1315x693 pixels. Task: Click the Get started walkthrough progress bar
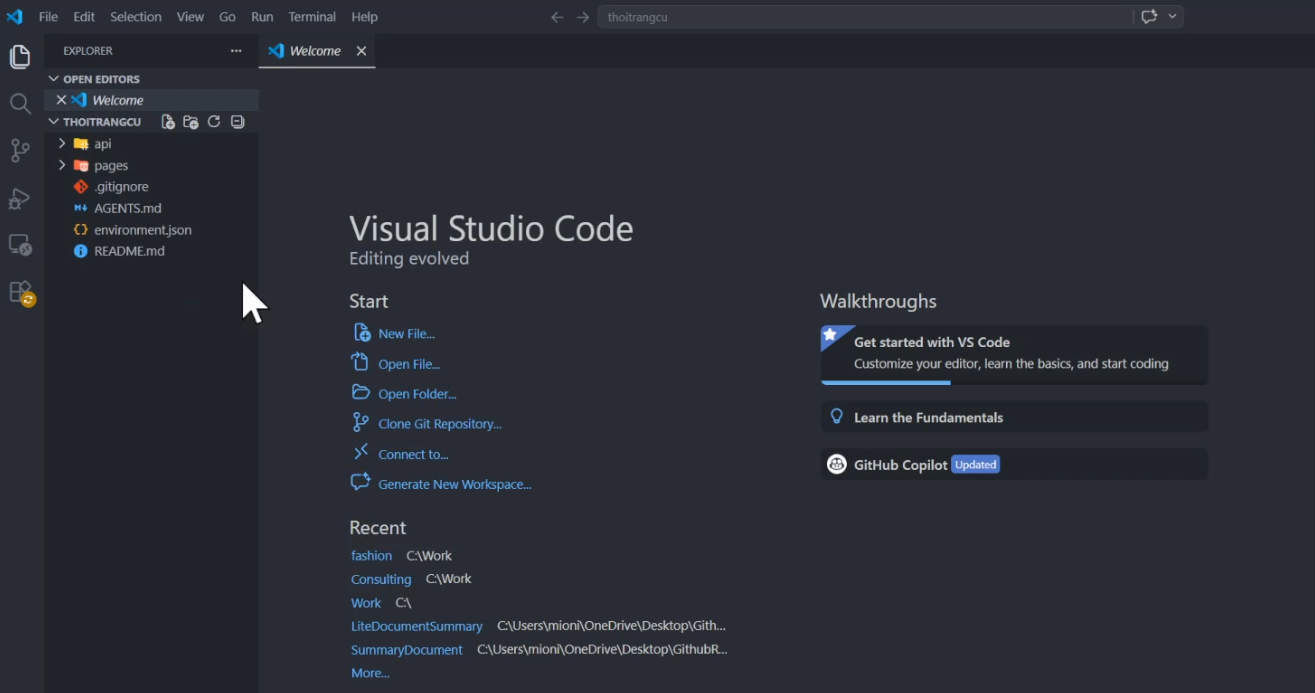(x=1014, y=382)
